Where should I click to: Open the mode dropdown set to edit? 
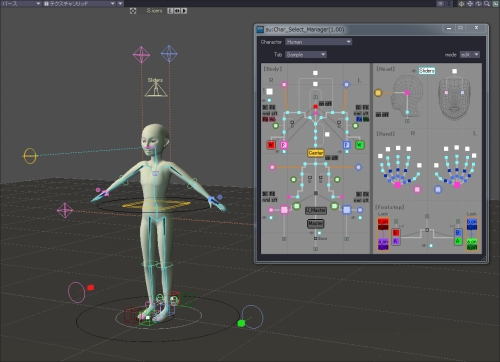470,54
